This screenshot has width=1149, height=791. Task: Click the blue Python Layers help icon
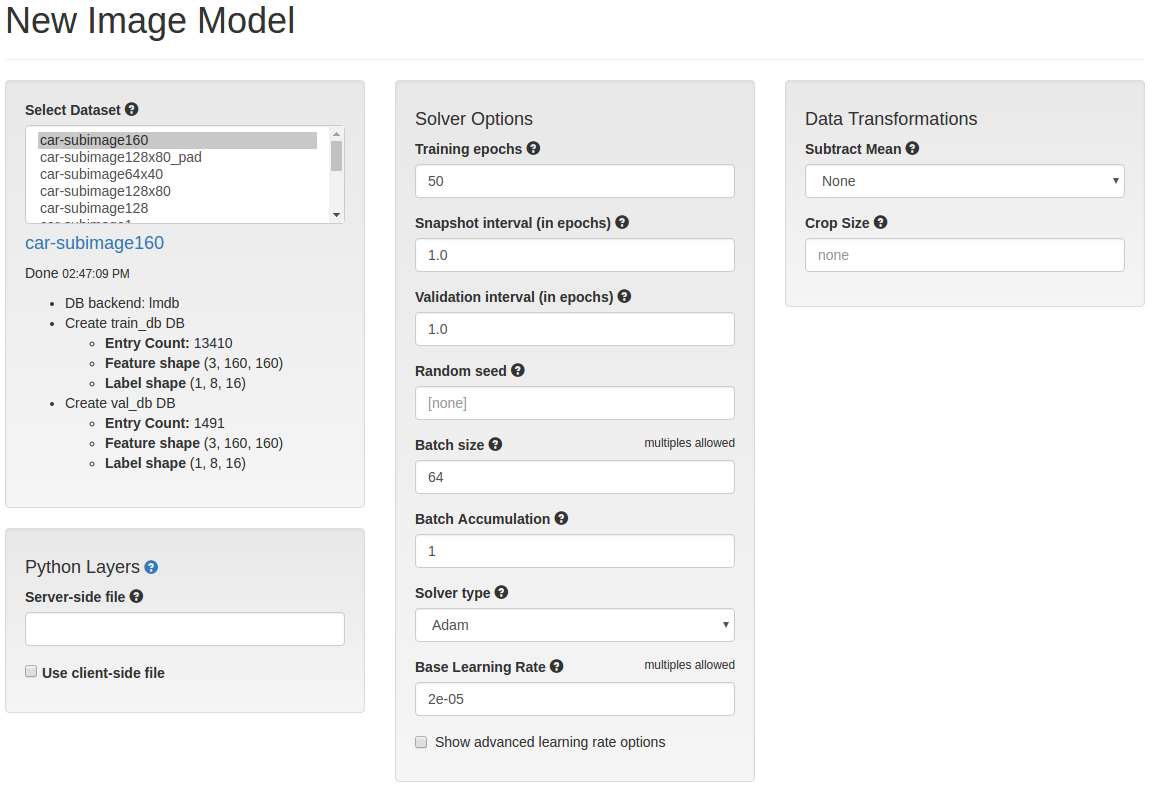click(151, 567)
